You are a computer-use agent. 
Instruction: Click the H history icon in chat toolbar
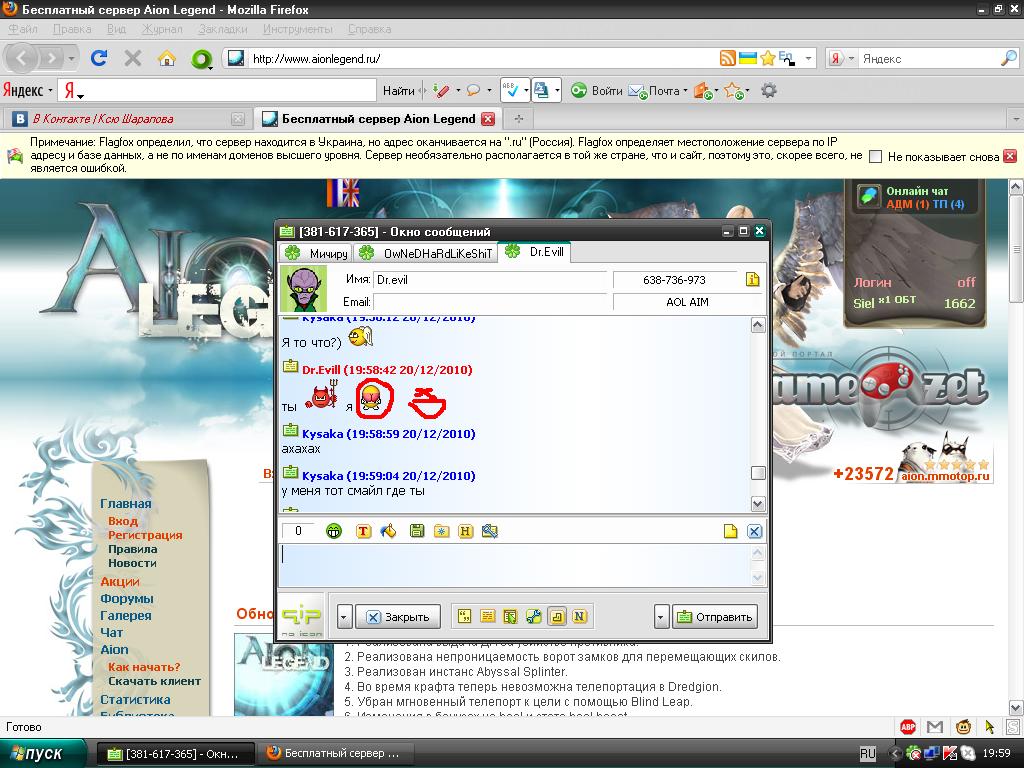465,532
